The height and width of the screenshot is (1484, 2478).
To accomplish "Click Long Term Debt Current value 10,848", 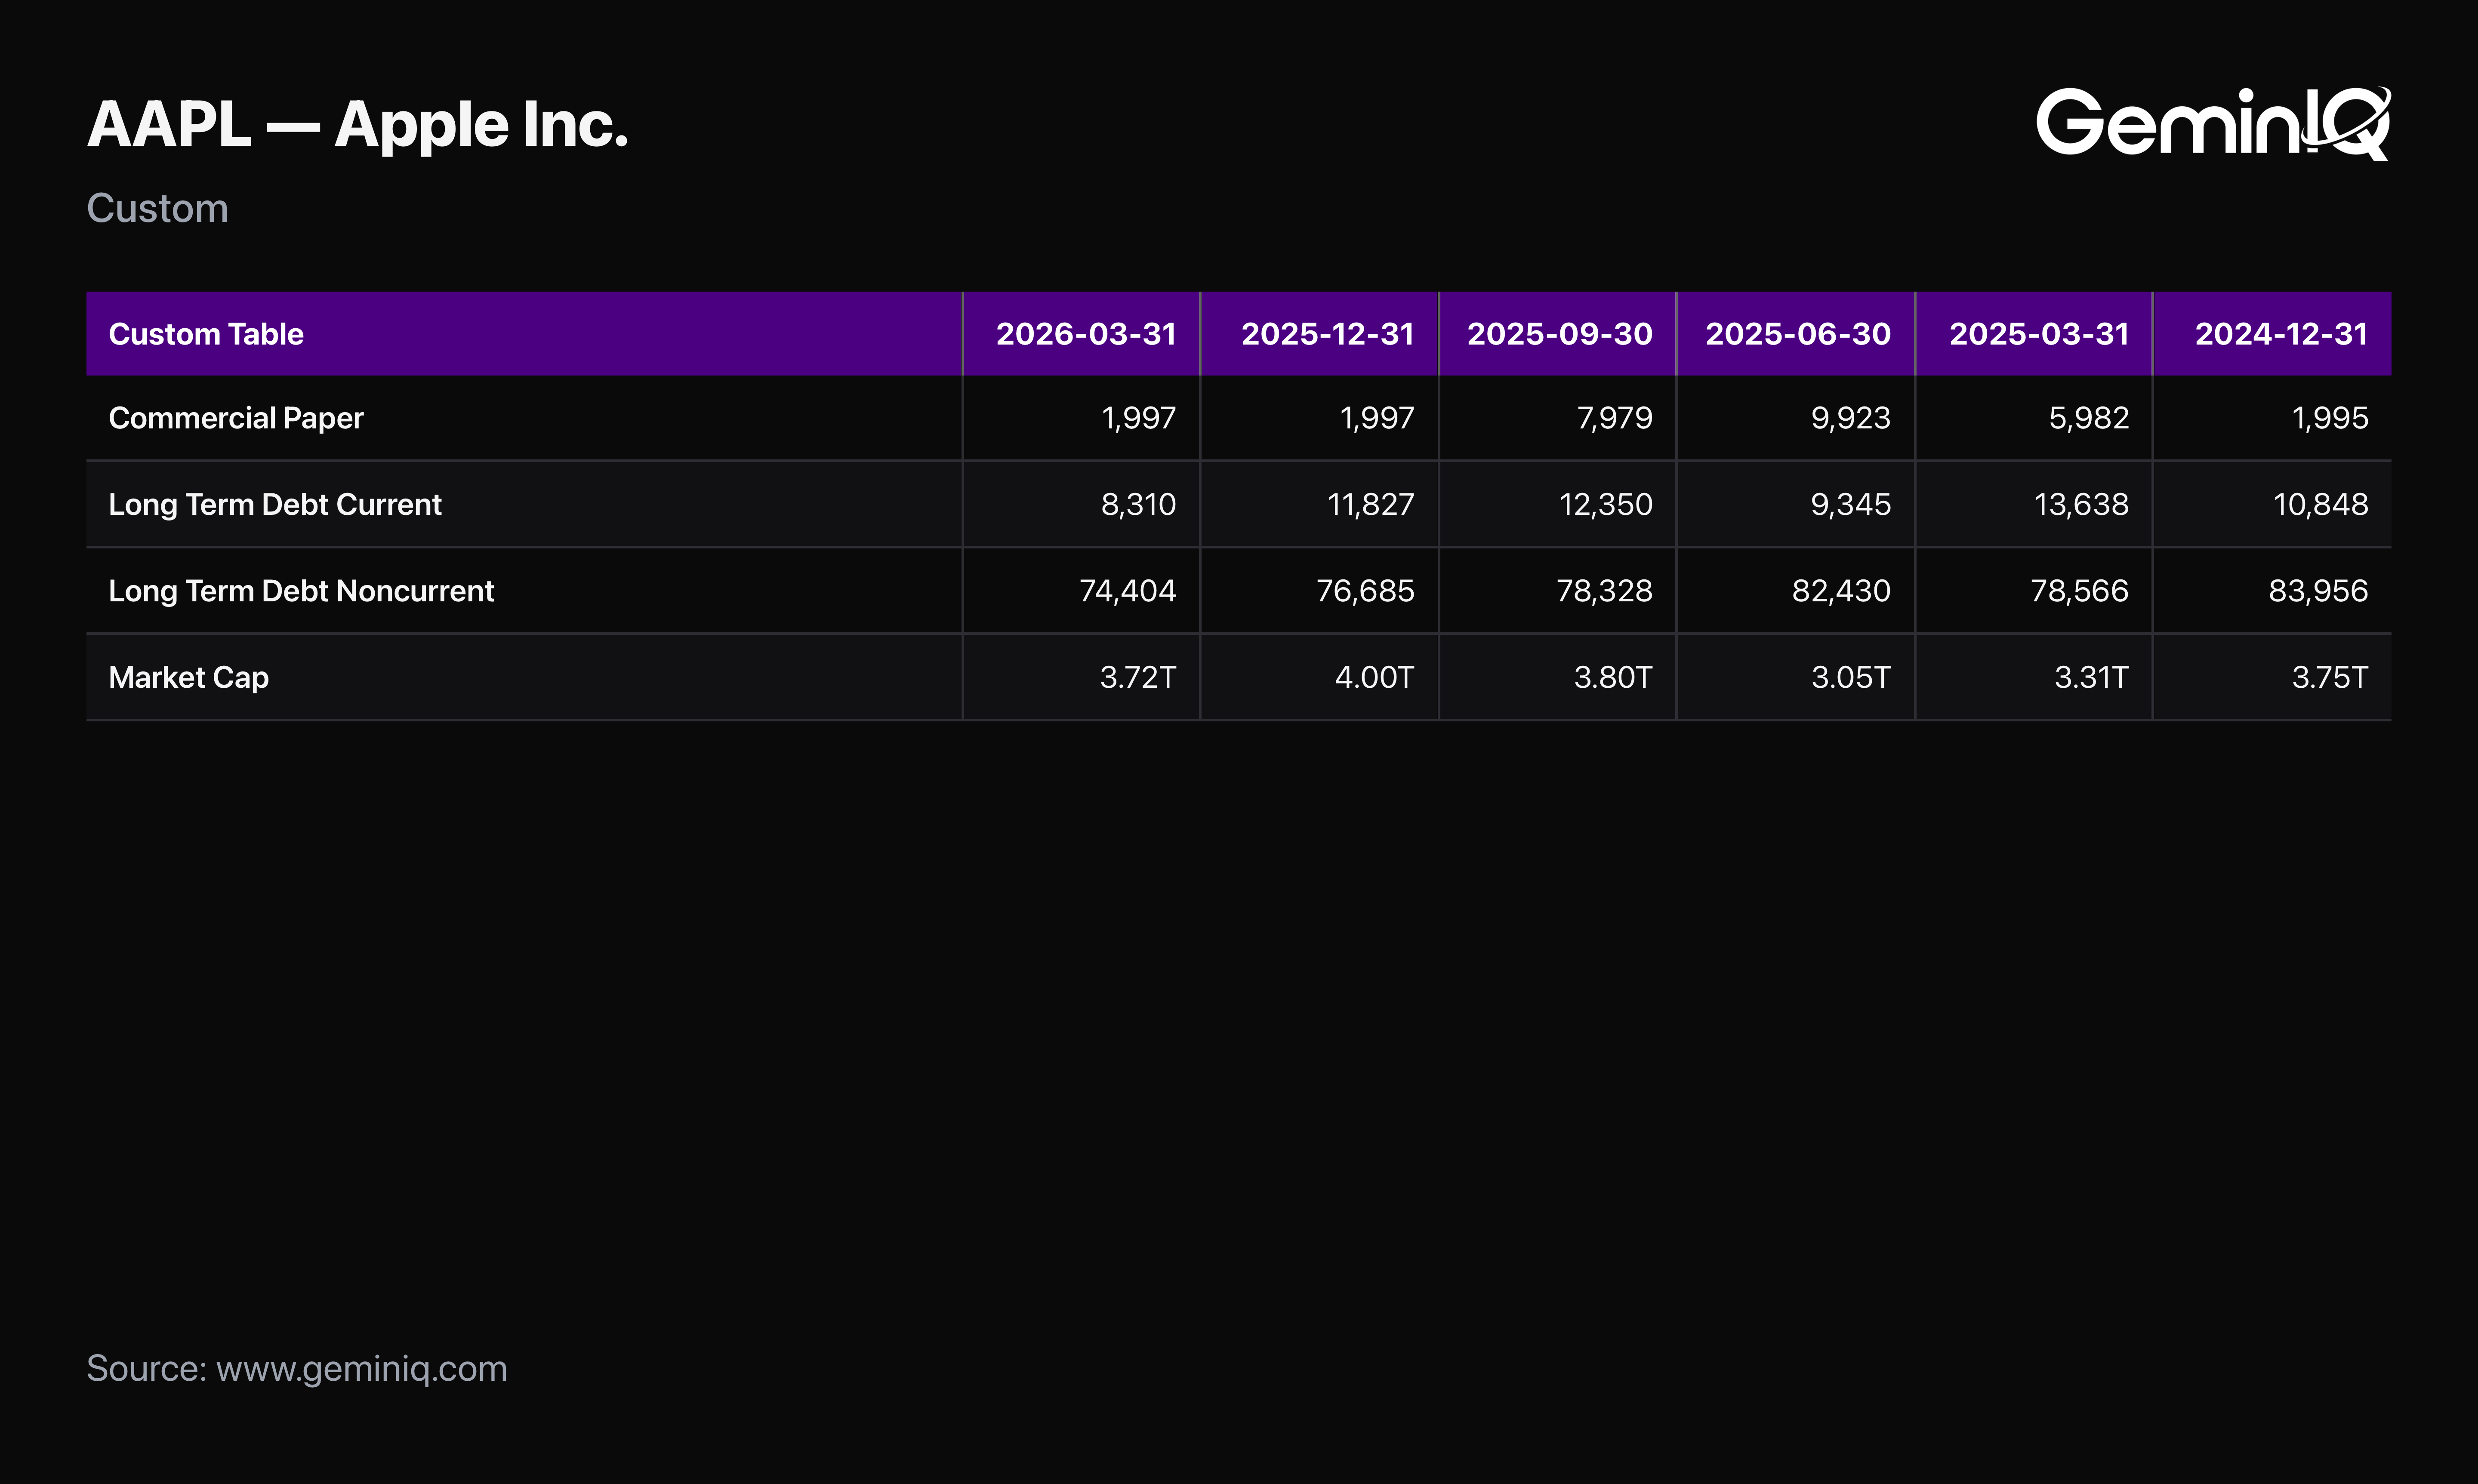I will tap(2321, 504).
